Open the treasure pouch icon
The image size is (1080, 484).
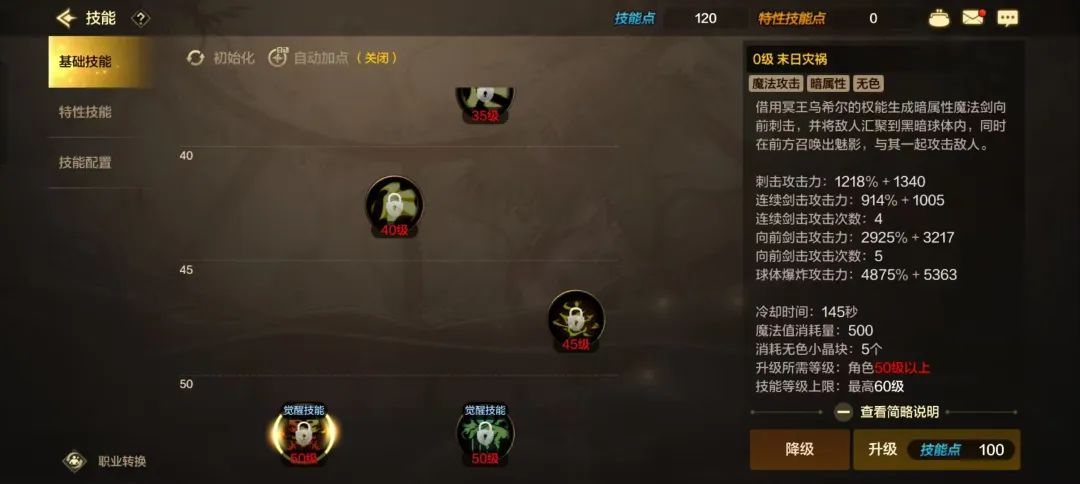pos(939,19)
